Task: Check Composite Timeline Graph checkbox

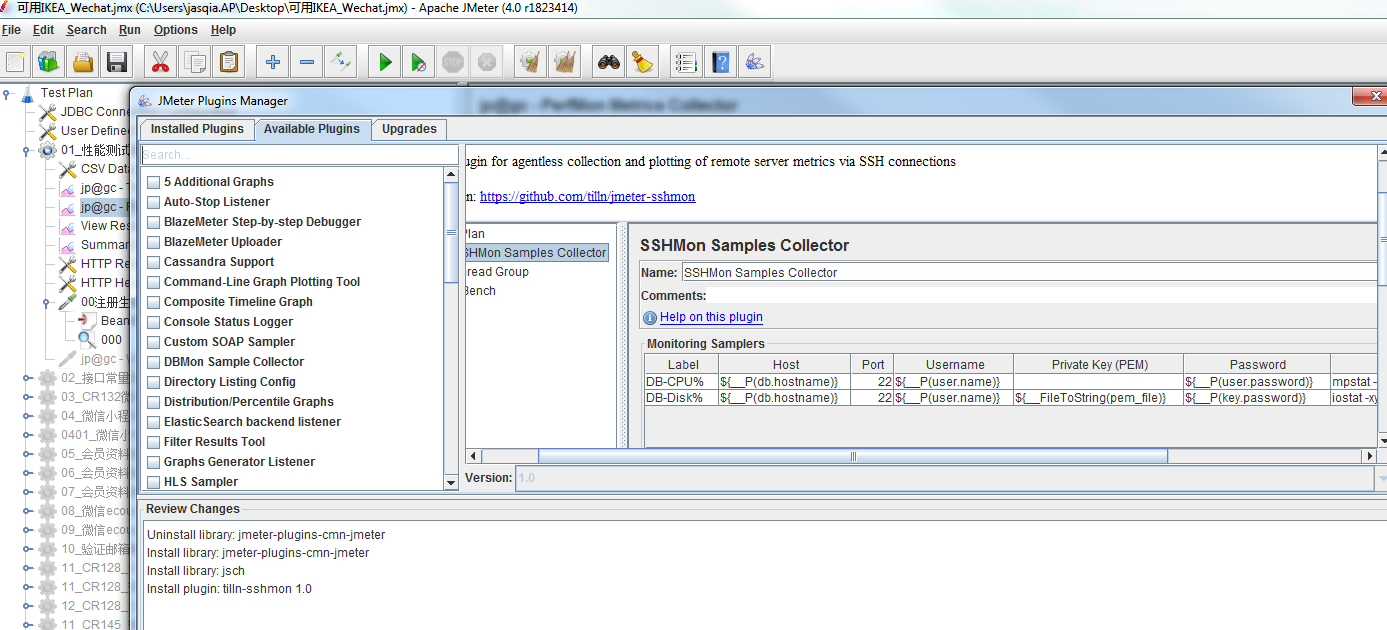Action: [x=153, y=302]
